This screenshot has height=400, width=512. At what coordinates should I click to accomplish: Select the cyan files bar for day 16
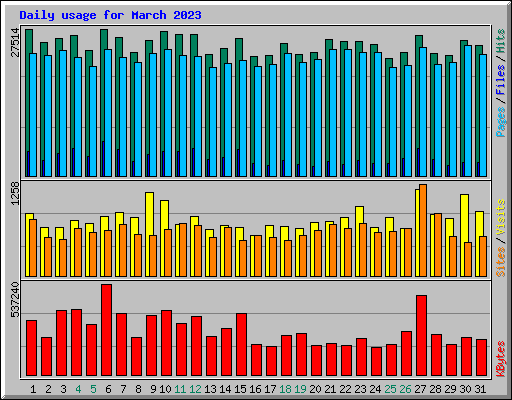pyautogui.click(x=258, y=121)
